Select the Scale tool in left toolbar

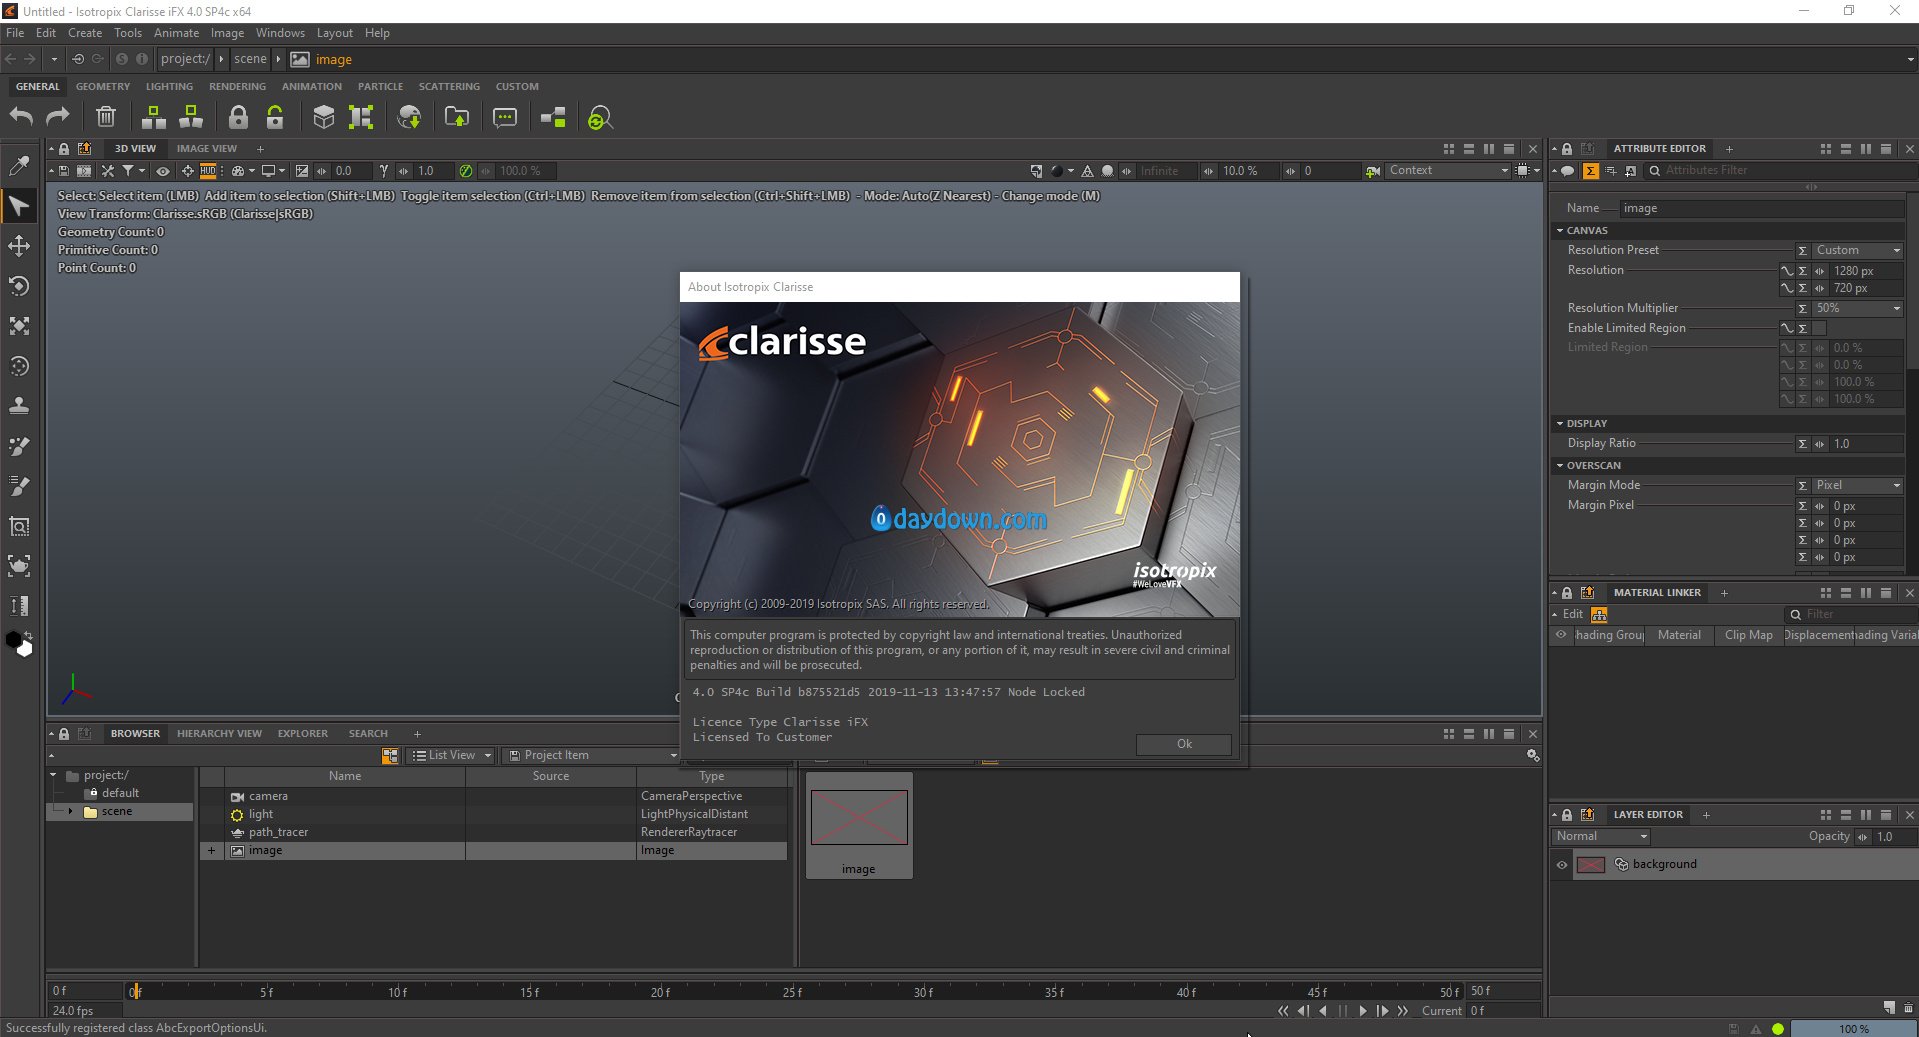click(19, 326)
